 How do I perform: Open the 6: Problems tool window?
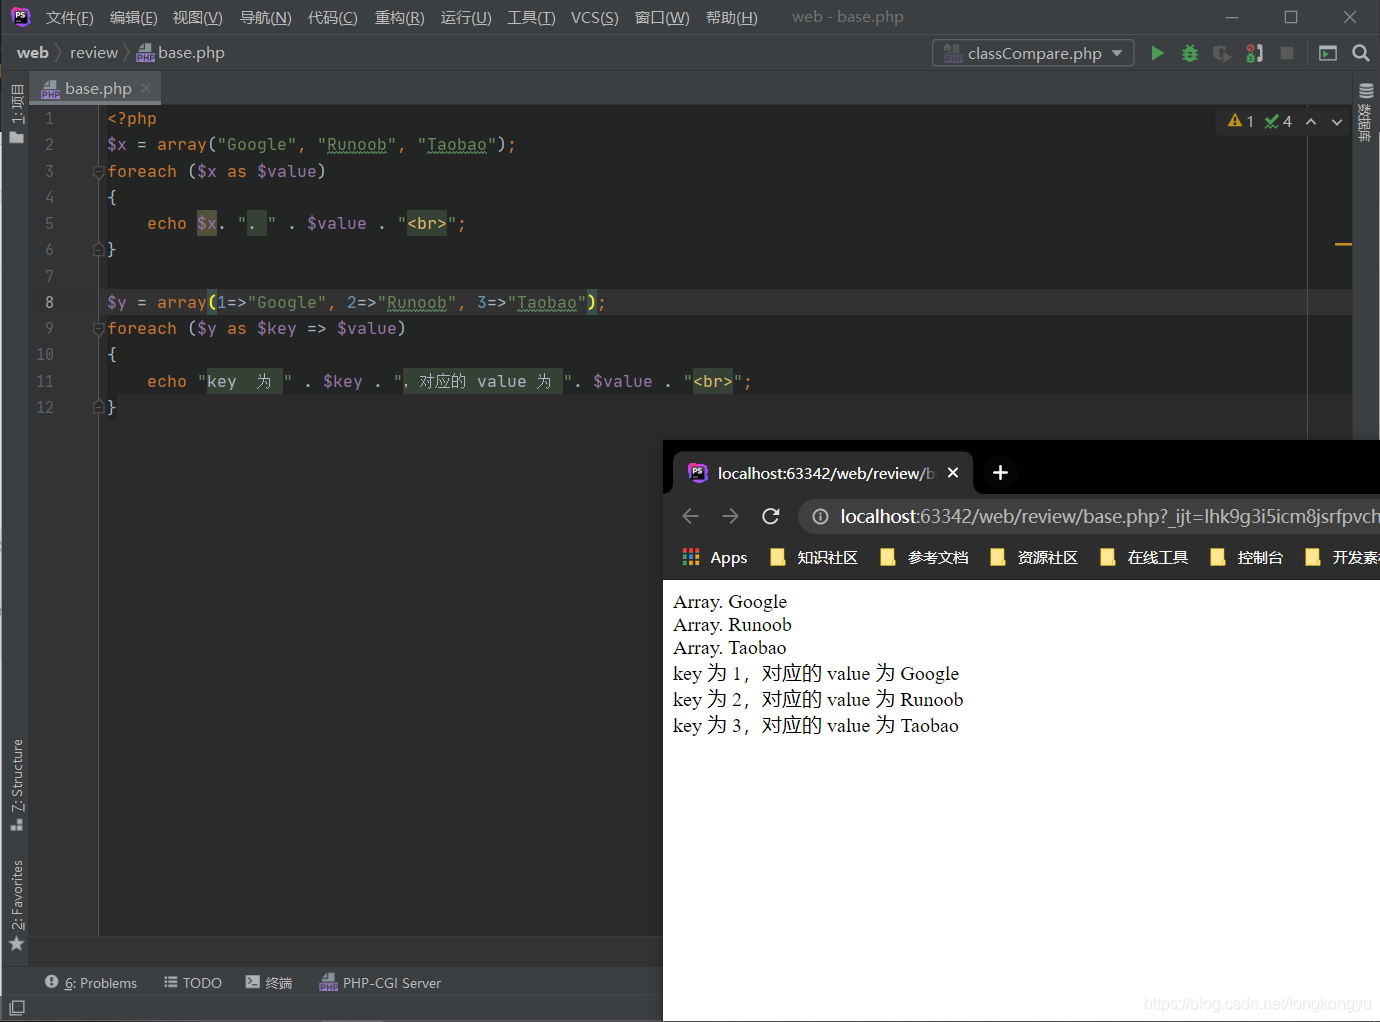[x=91, y=983]
